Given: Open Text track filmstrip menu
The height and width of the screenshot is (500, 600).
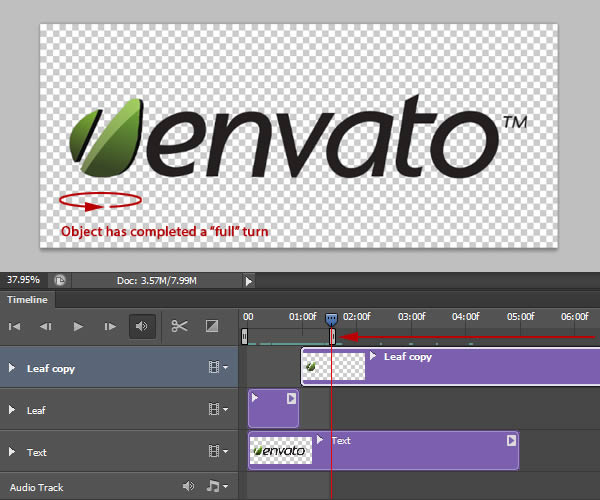Looking at the screenshot, I should pos(218,451).
